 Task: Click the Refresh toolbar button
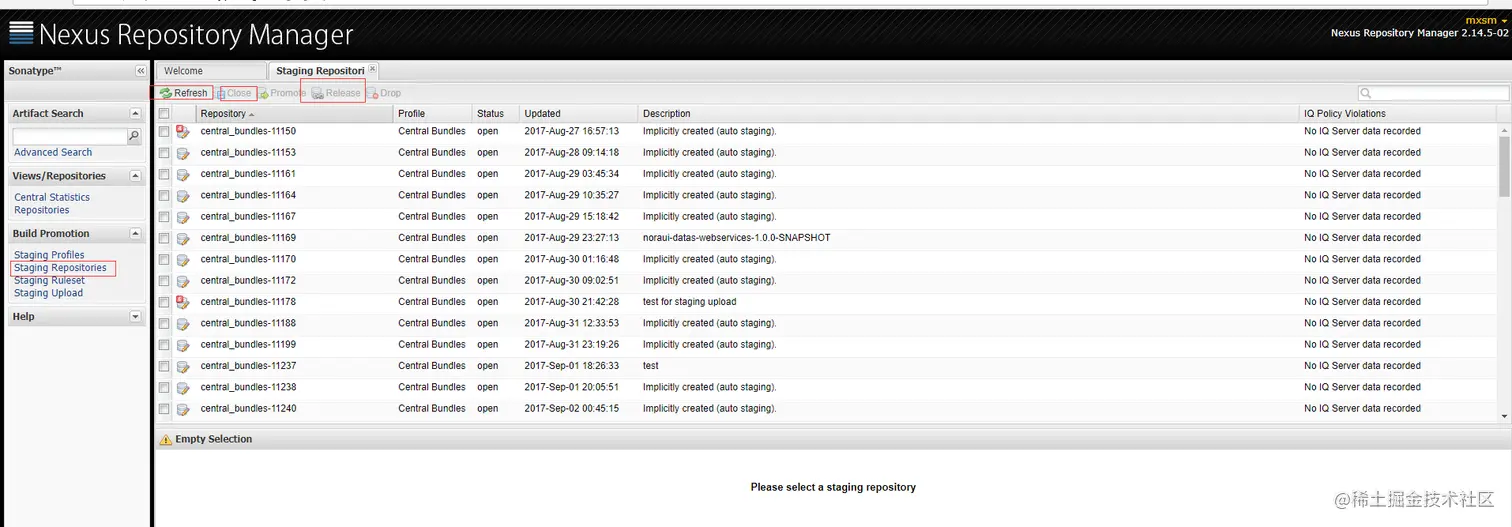183,93
